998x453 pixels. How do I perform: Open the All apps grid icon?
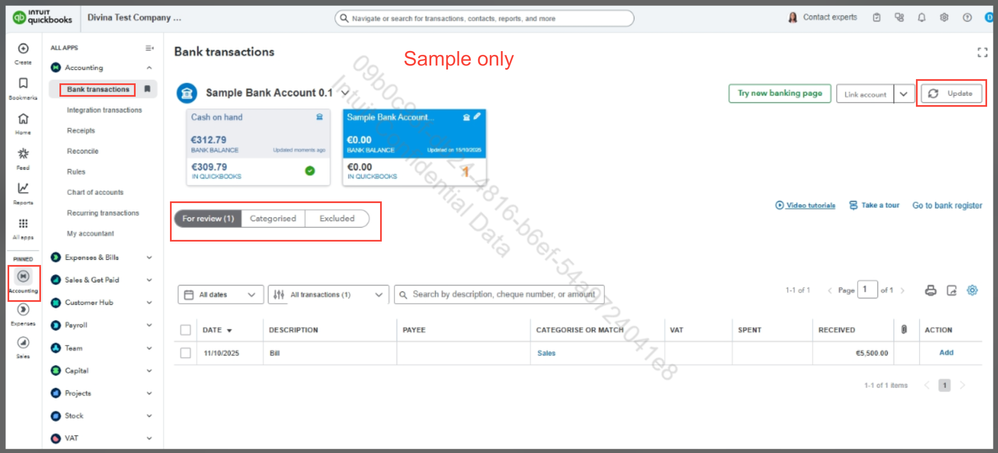pyautogui.click(x=23, y=223)
